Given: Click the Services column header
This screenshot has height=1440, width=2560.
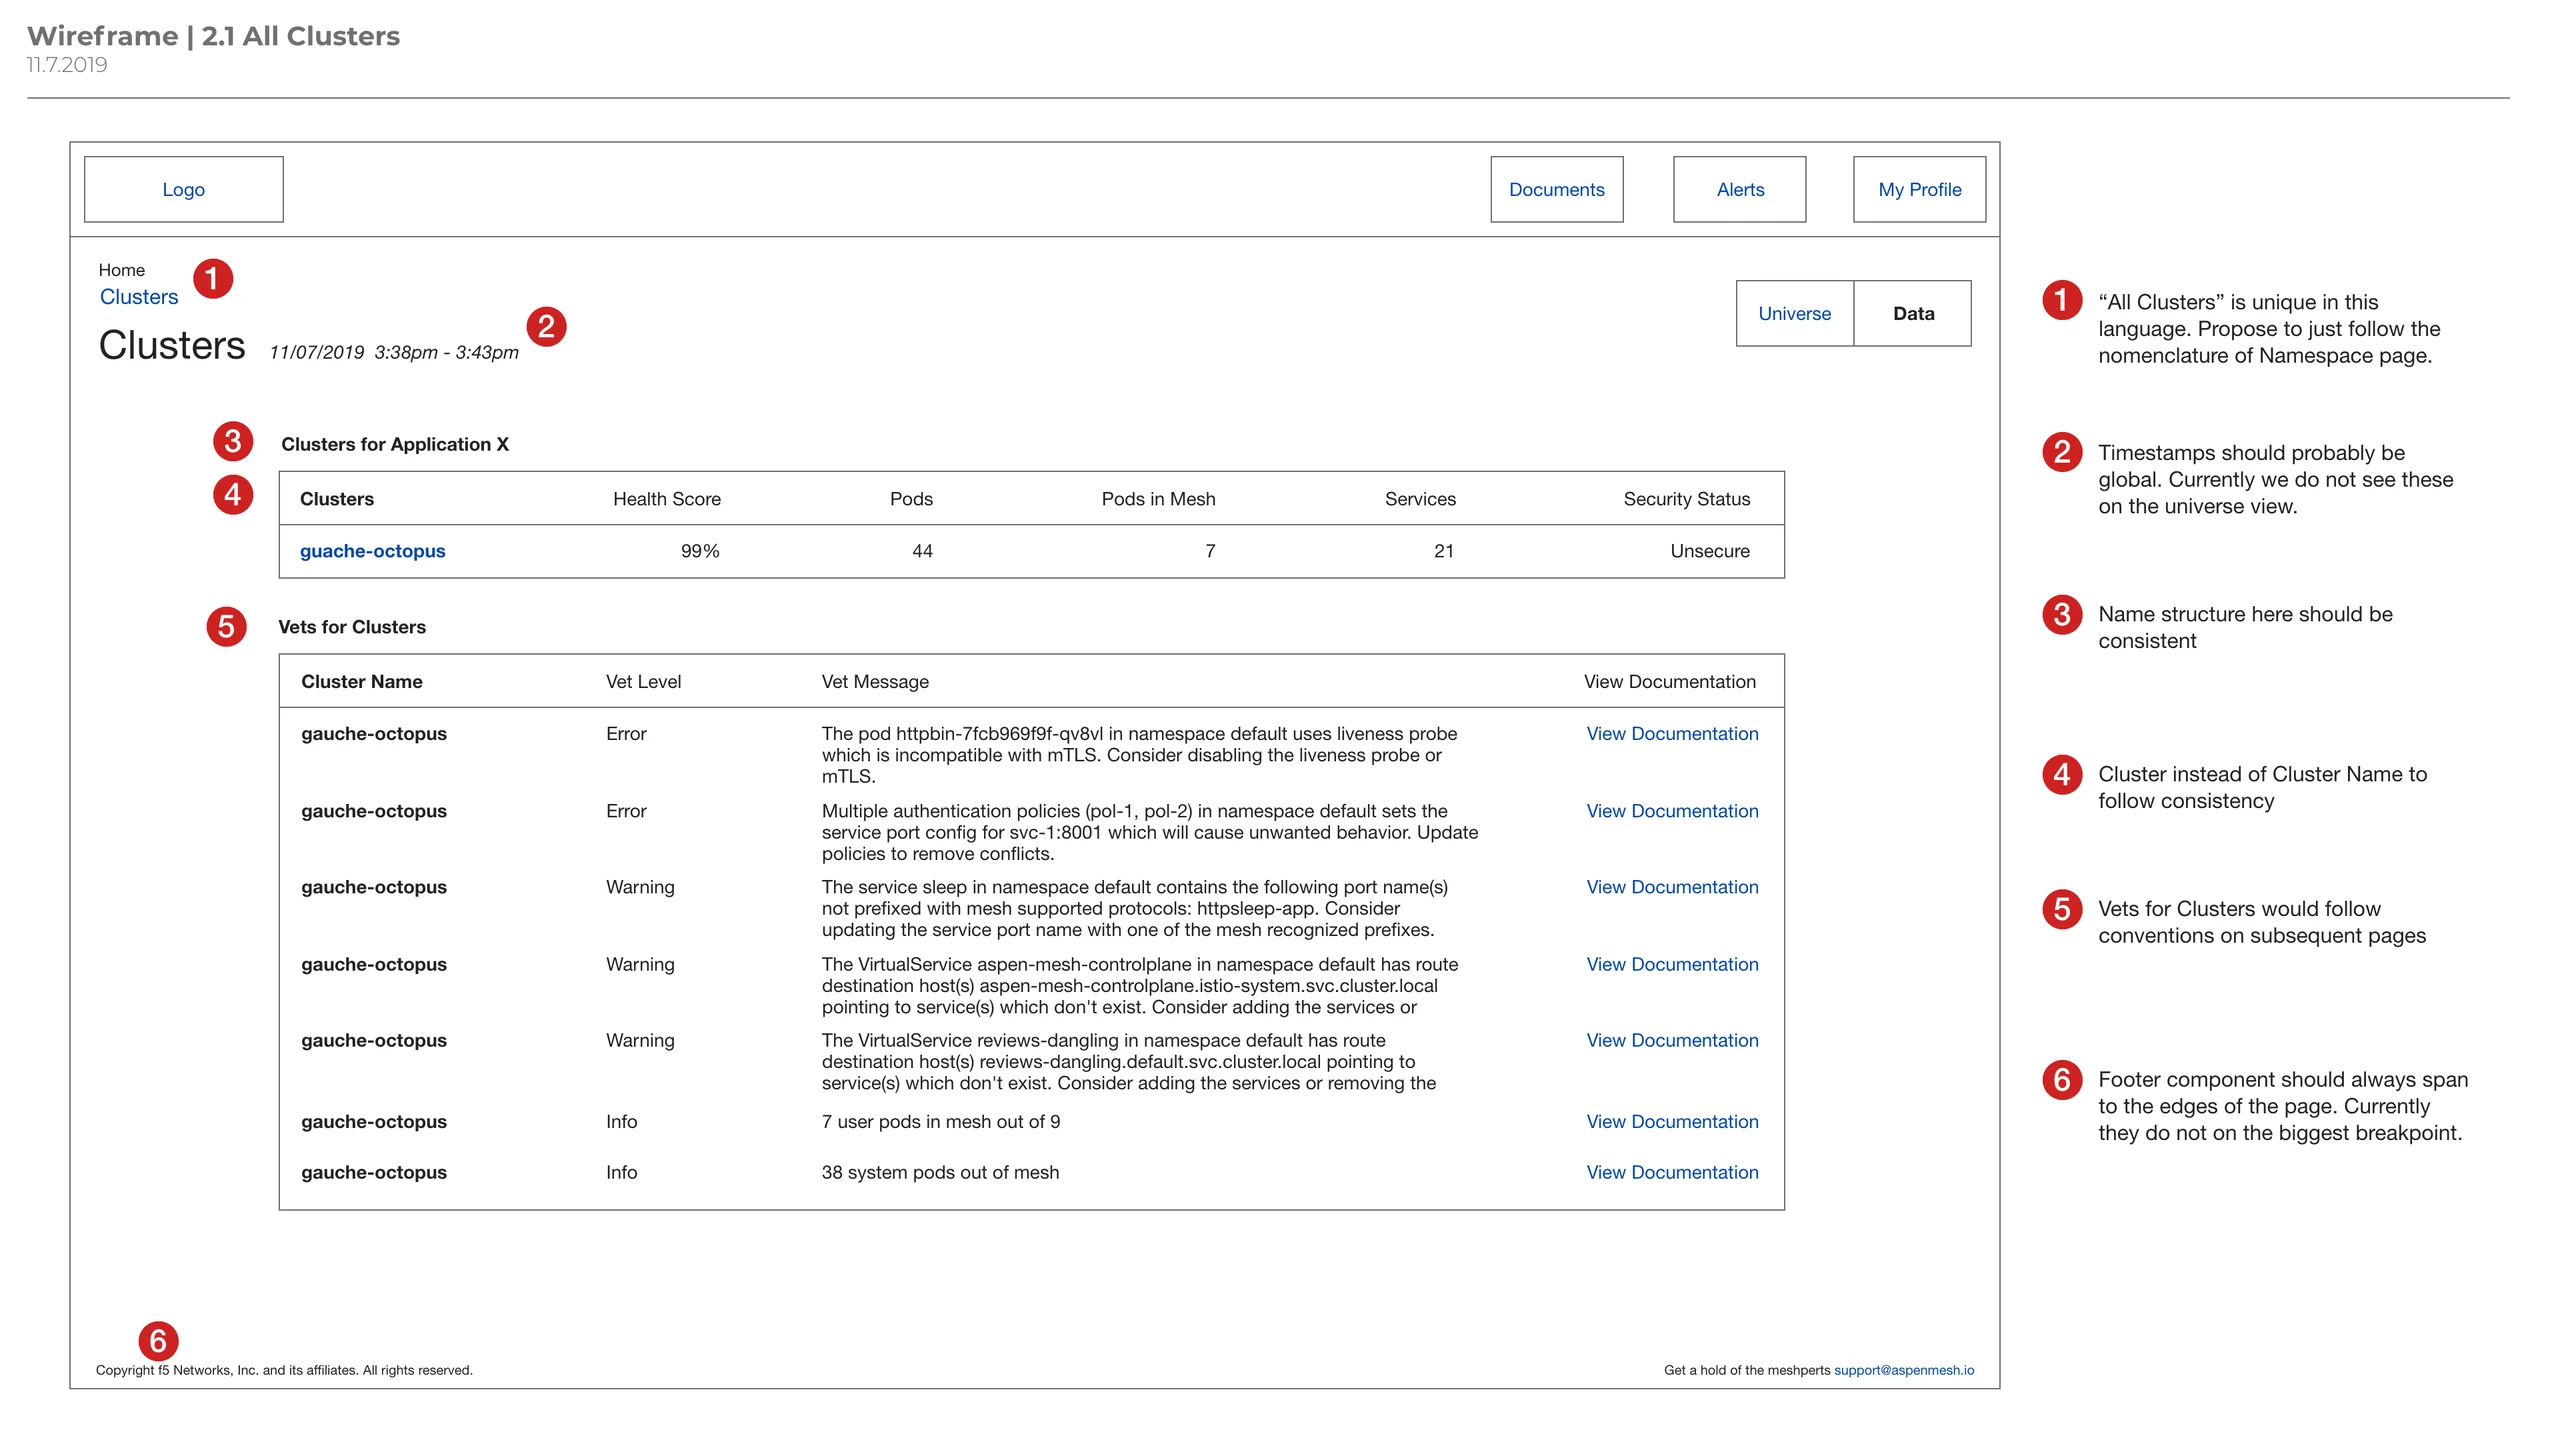Looking at the screenshot, I should (1420, 499).
